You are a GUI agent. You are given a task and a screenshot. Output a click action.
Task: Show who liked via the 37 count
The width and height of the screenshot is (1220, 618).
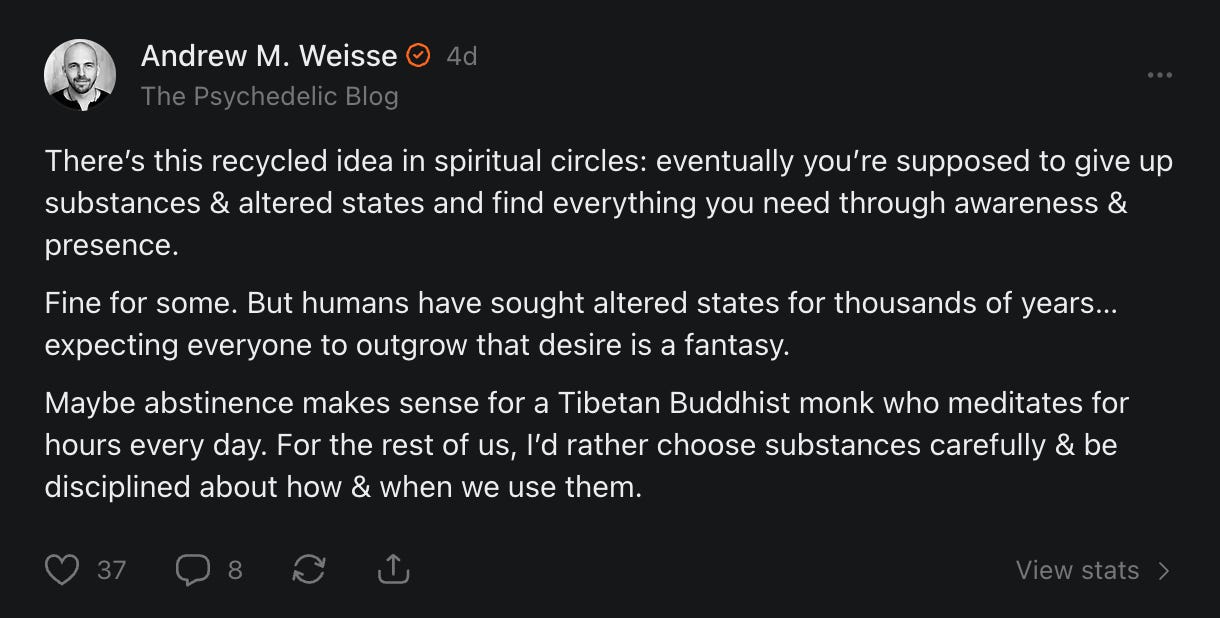tap(112, 570)
